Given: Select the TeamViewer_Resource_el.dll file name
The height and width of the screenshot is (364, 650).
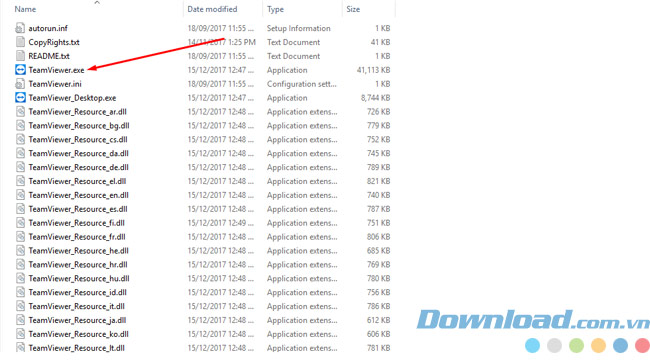Looking at the screenshot, I should [x=77, y=181].
